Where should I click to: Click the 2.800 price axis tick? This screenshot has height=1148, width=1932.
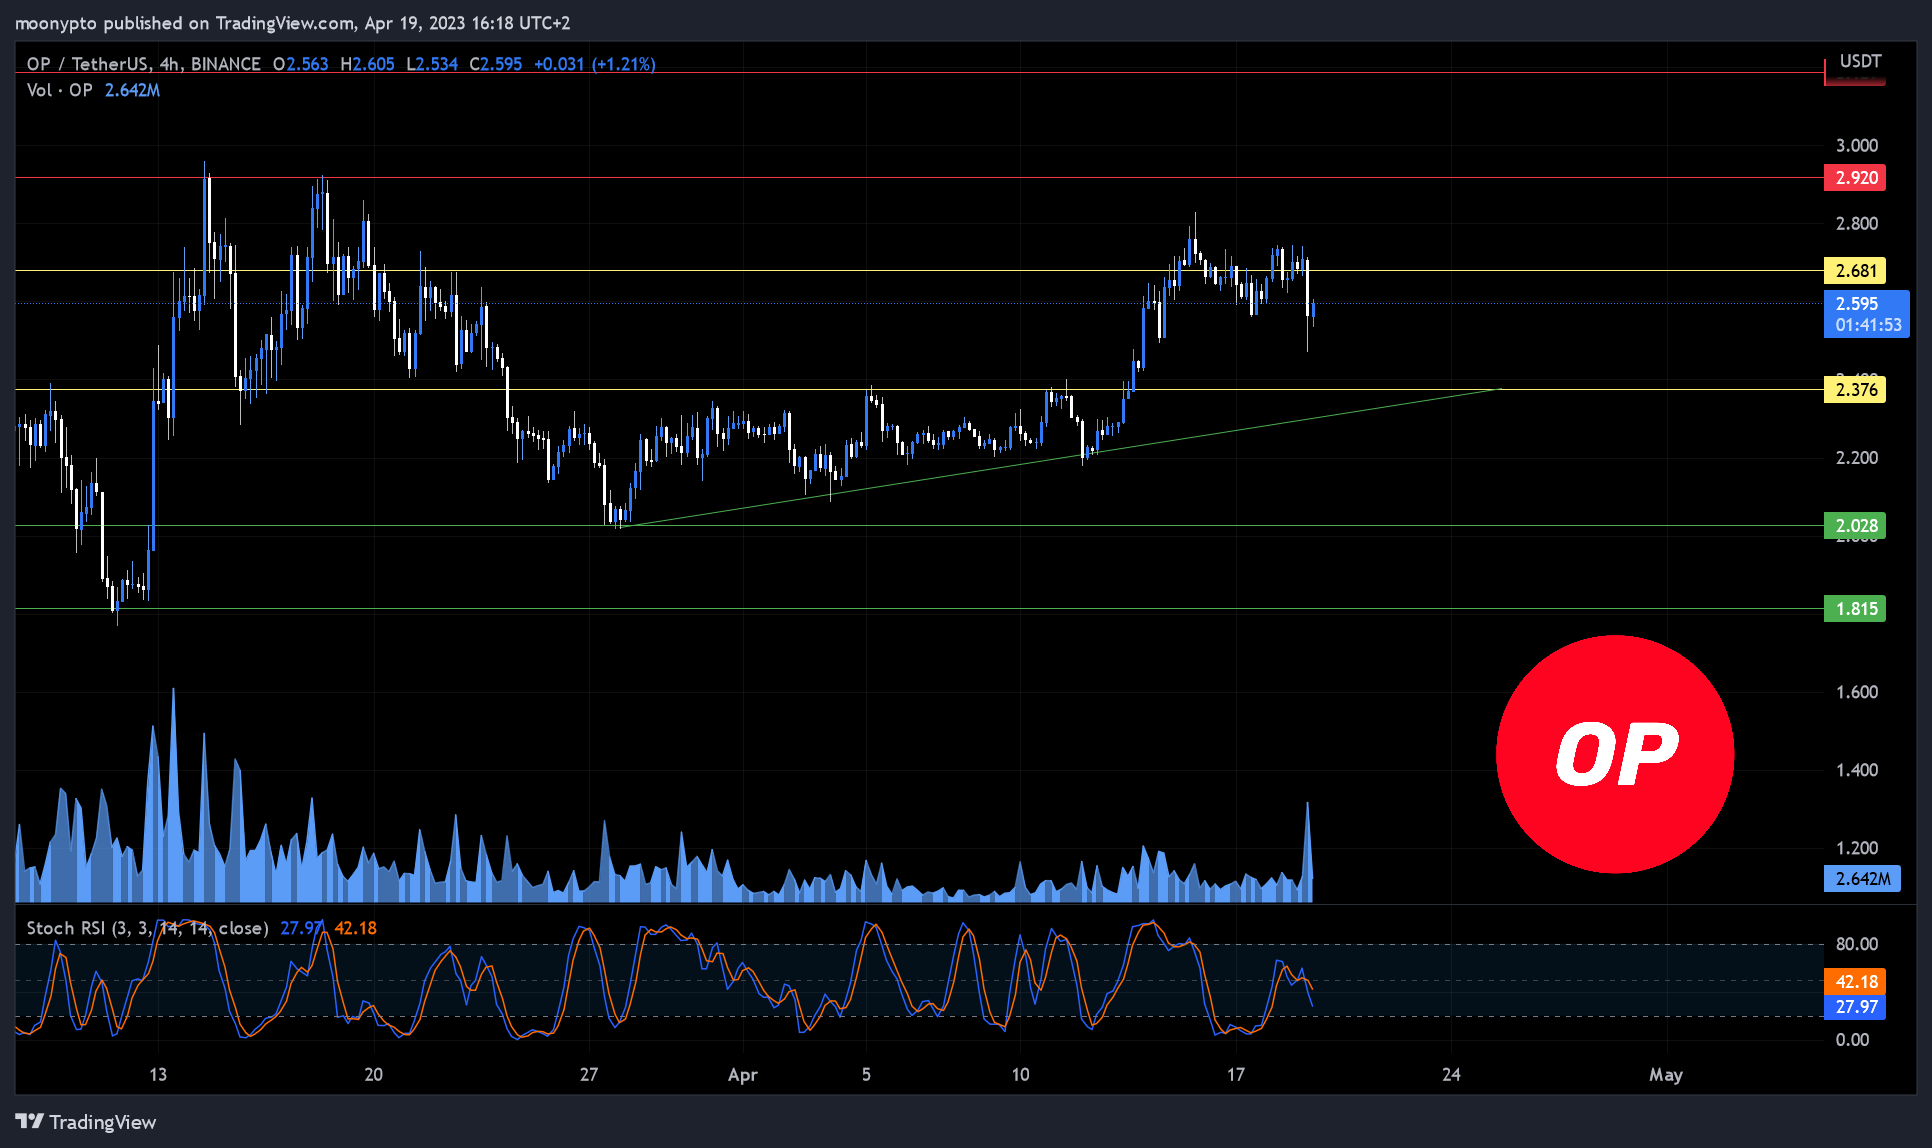pos(1857,224)
